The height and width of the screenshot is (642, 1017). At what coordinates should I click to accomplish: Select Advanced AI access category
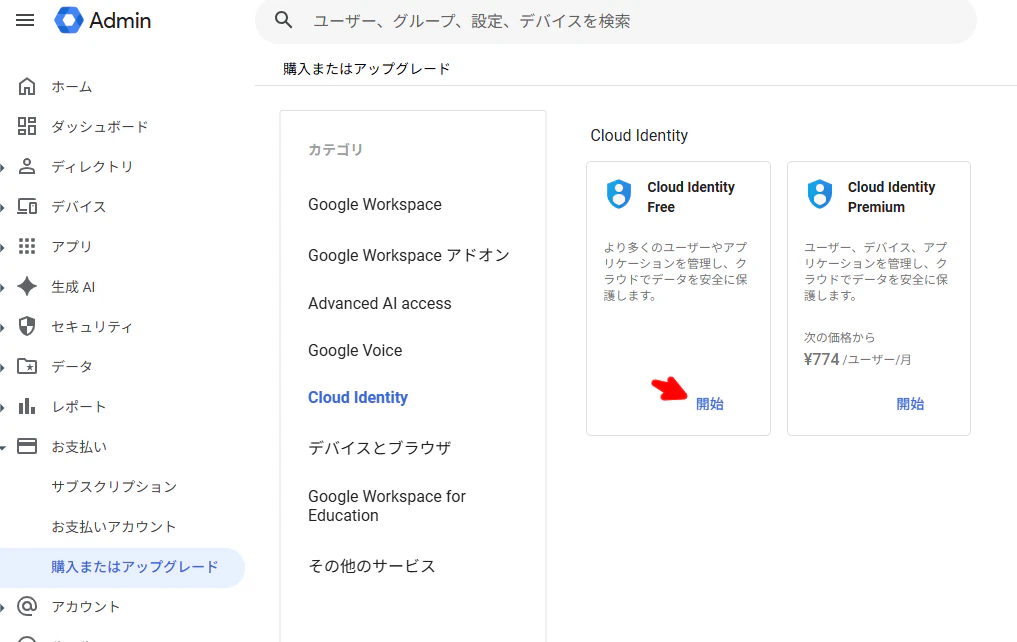(379, 303)
